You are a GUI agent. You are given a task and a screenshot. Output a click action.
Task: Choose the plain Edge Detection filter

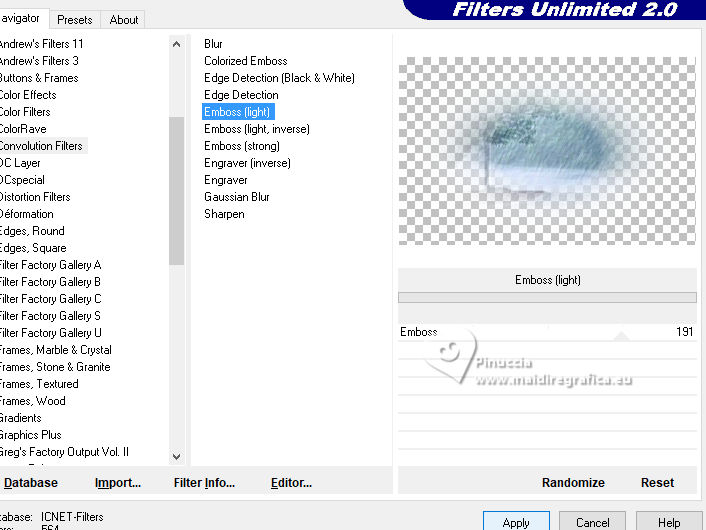(241, 95)
